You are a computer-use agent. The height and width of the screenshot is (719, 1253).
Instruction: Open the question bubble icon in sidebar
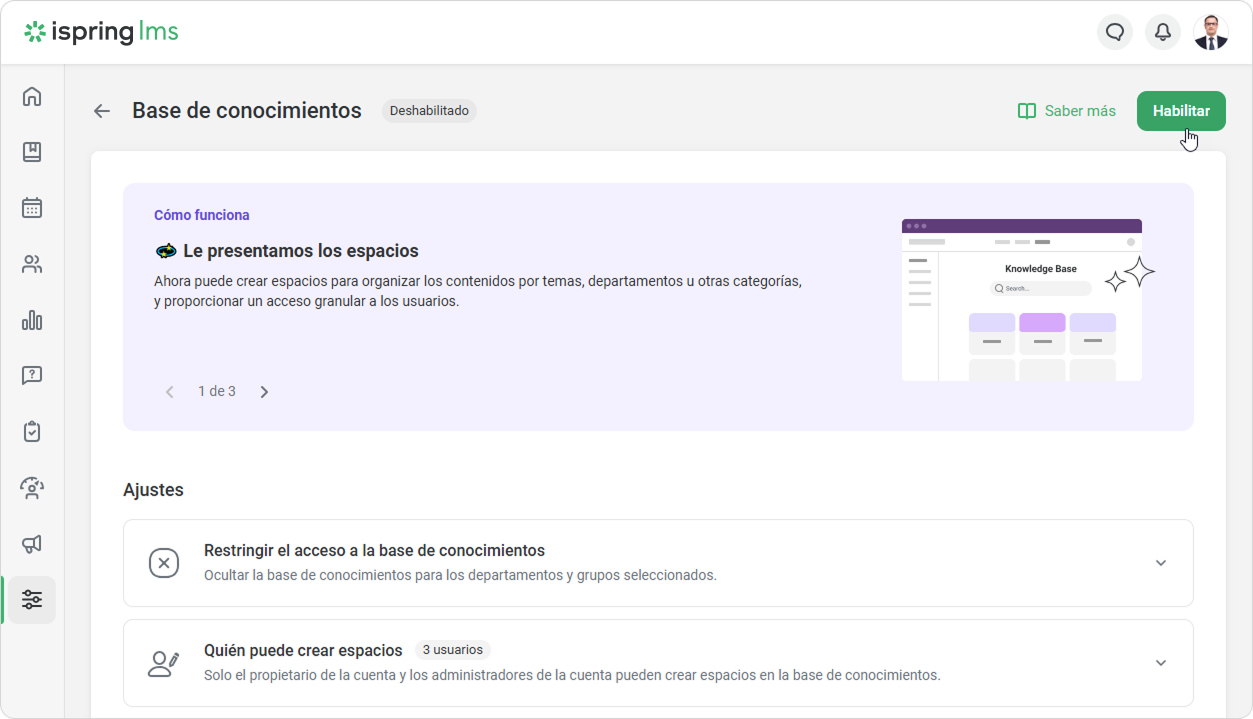[32, 376]
